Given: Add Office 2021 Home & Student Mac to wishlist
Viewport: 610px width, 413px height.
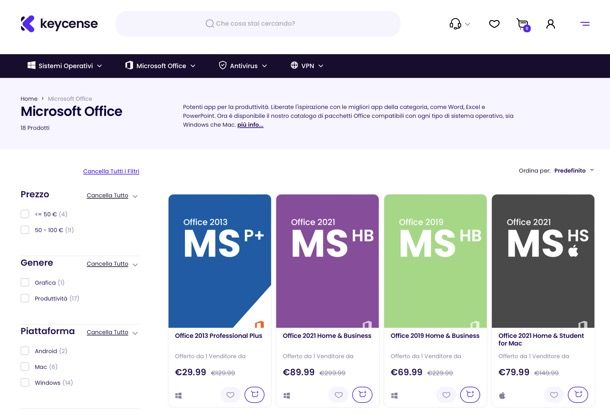Looking at the screenshot, I should [554, 395].
